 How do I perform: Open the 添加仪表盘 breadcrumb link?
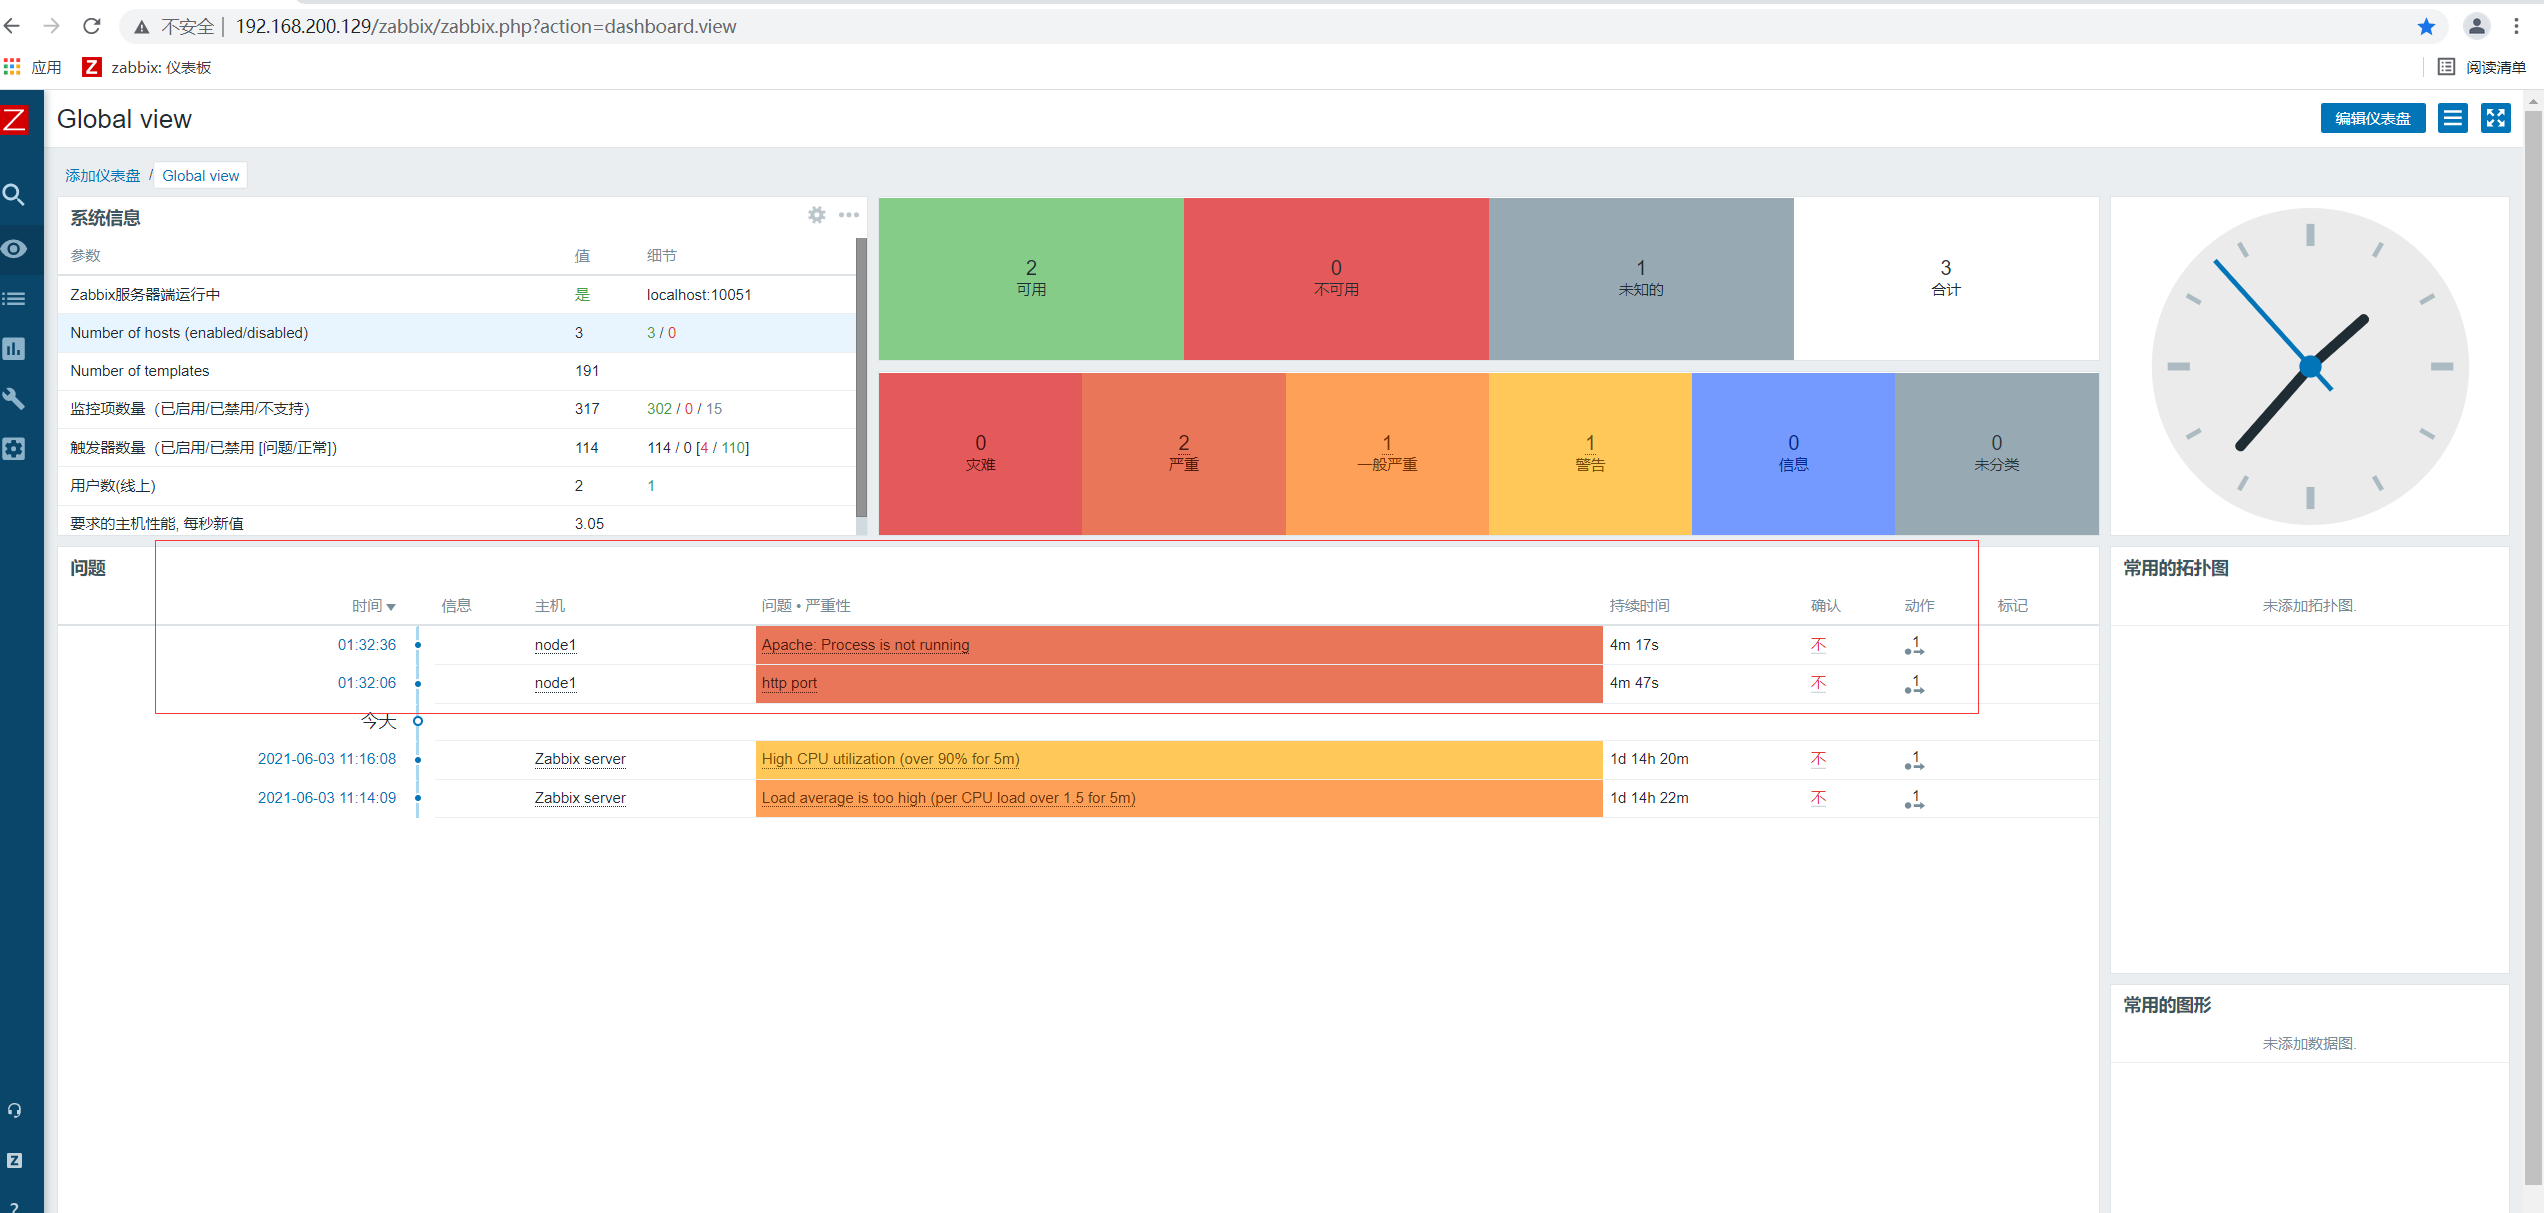click(x=102, y=176)
